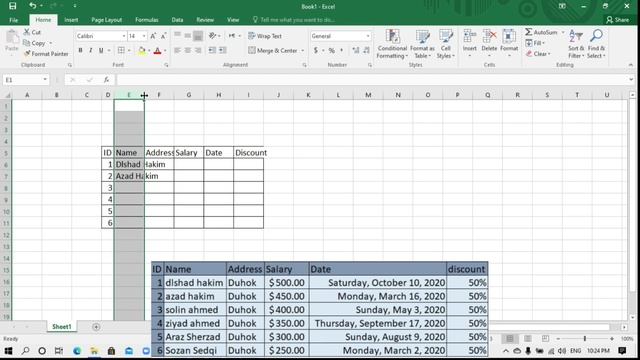Add a new sheet with plus button
The width and height of the screenshot is (640, 360).
click(x=96, y=327)
